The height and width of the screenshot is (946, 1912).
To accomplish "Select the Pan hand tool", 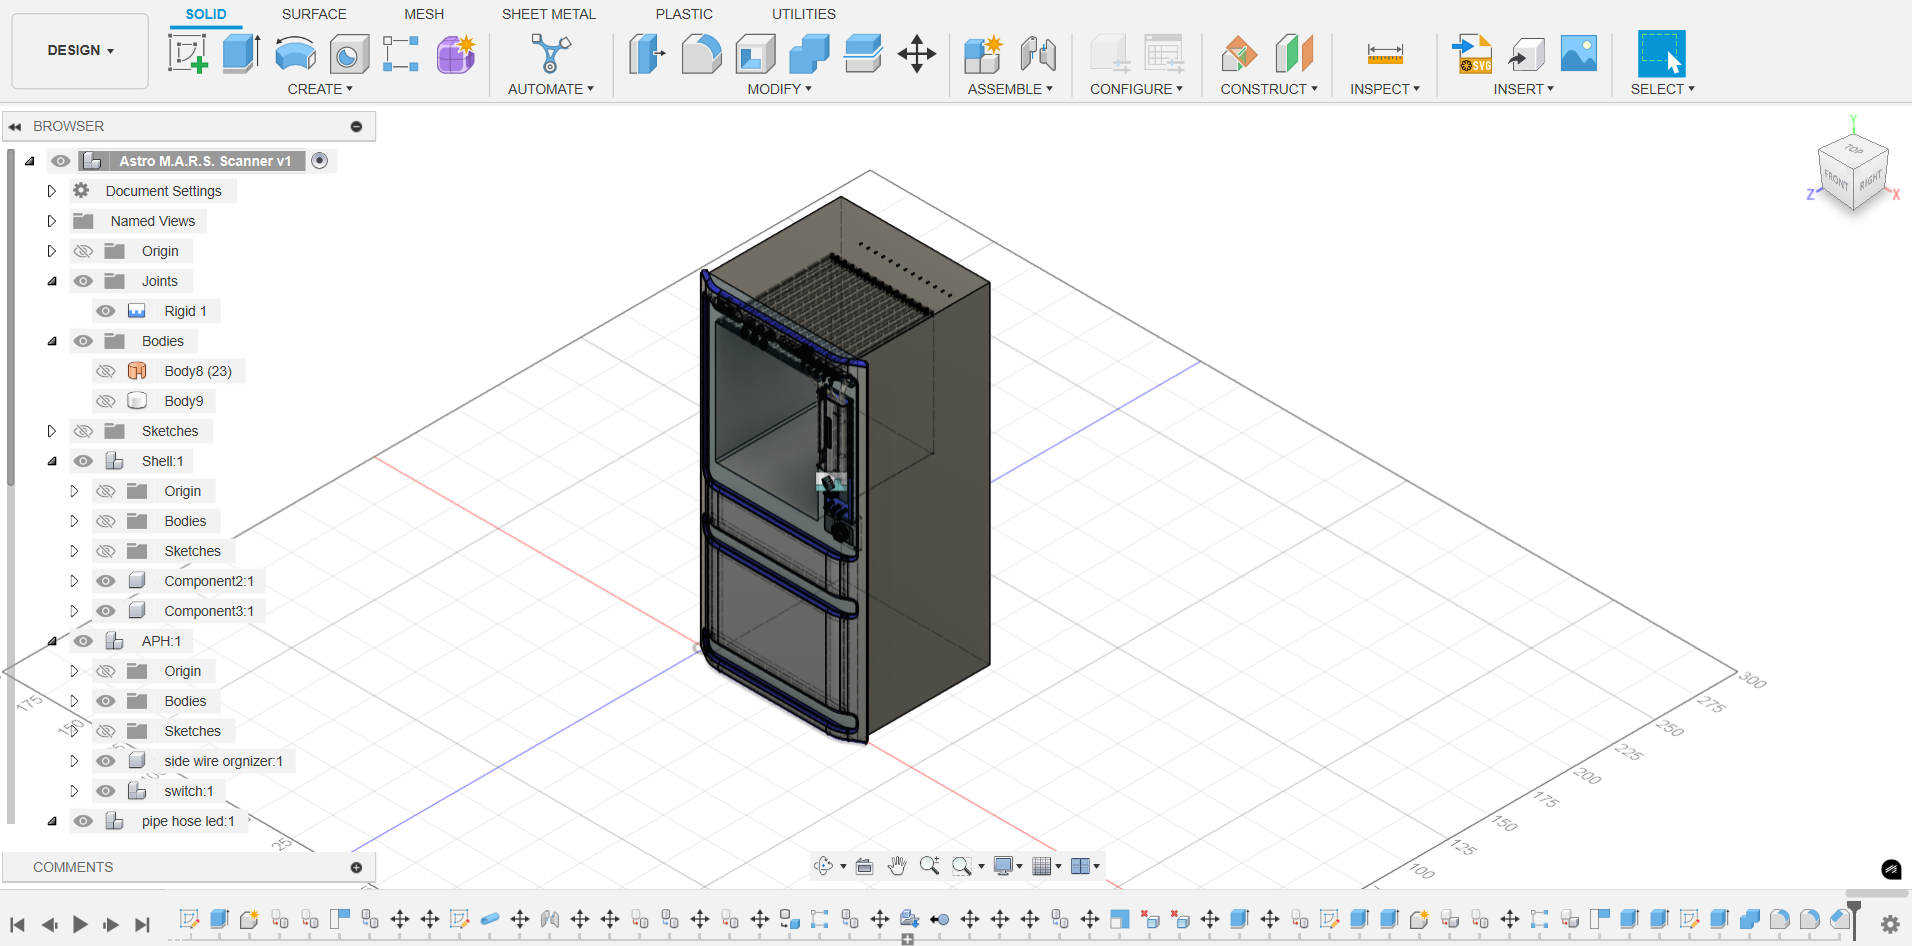I will coord(897,866).
